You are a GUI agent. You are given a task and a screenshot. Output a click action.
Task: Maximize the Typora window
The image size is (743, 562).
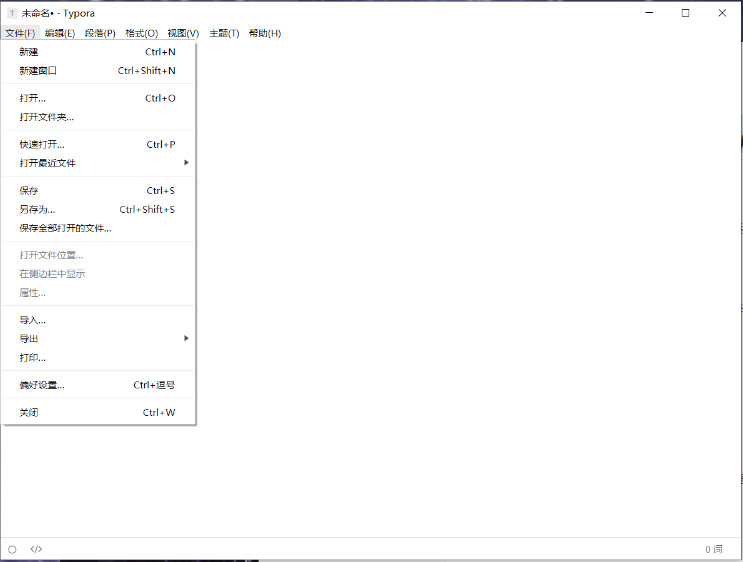(x=685, y=13)
